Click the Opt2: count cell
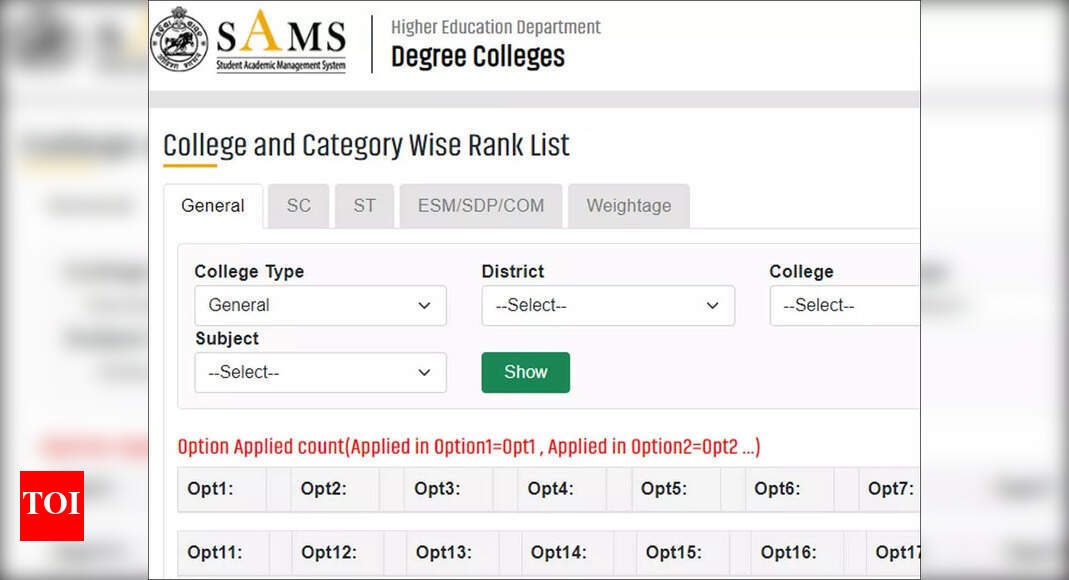The image size is (1069, 580). pos(335,489)
